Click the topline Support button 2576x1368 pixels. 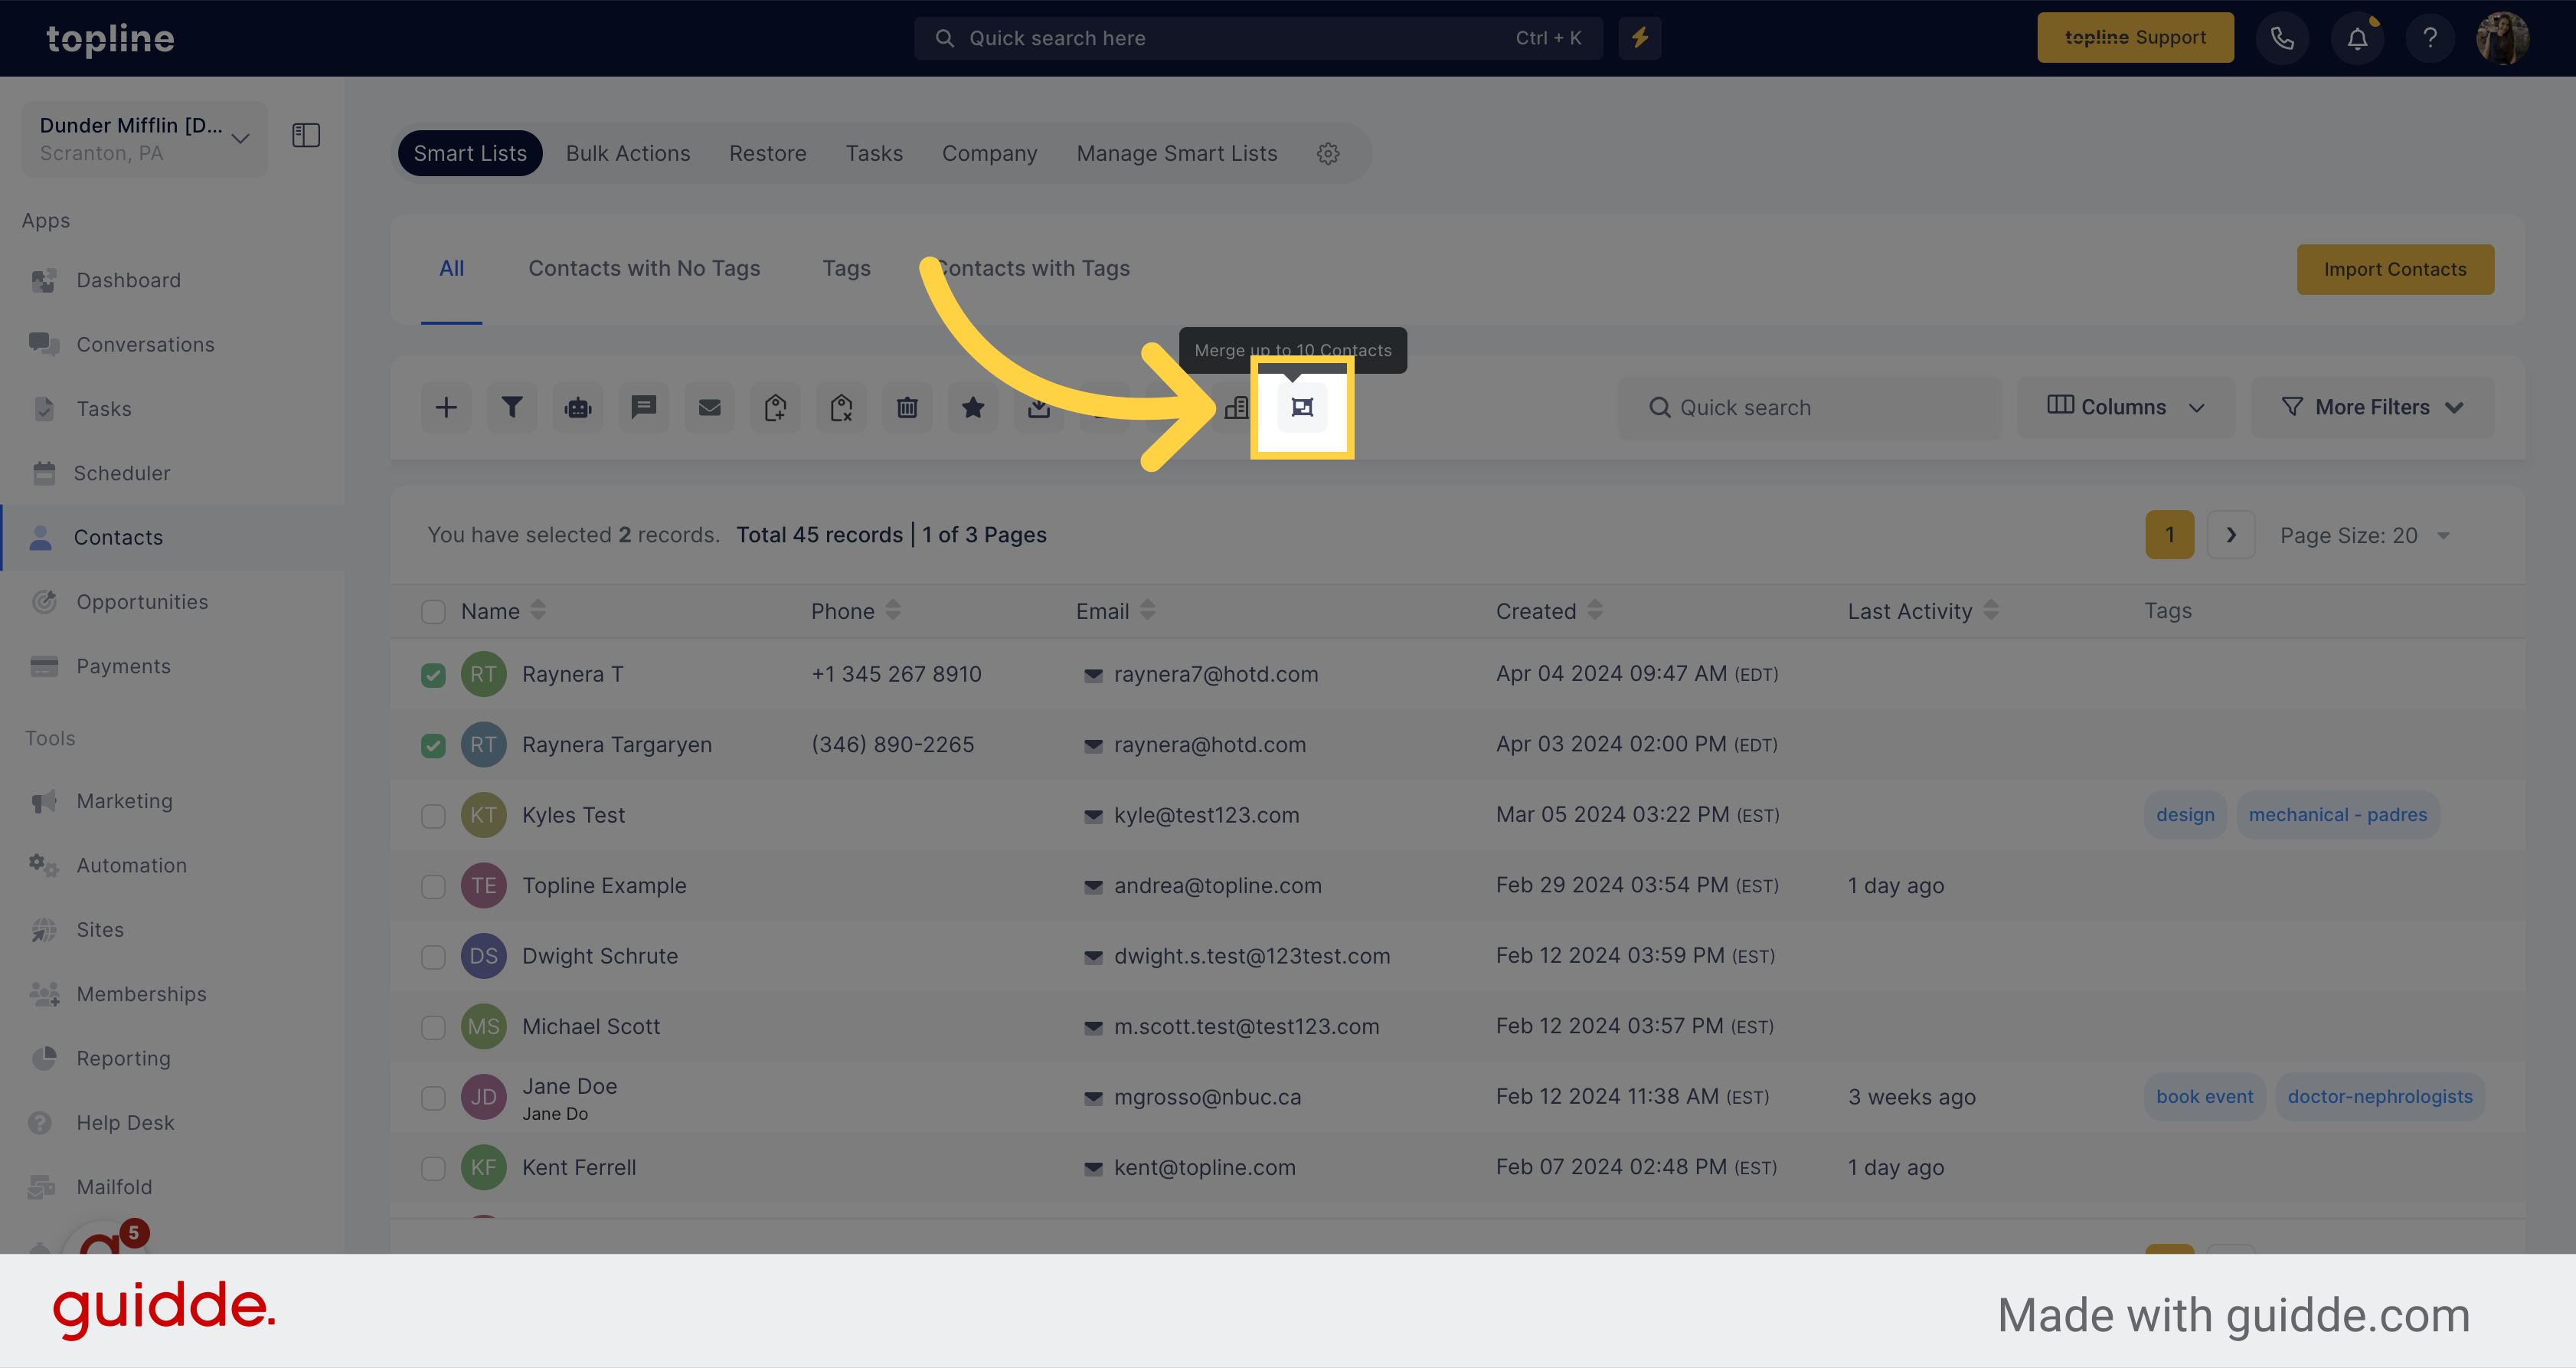click(x=2135, y=38)
